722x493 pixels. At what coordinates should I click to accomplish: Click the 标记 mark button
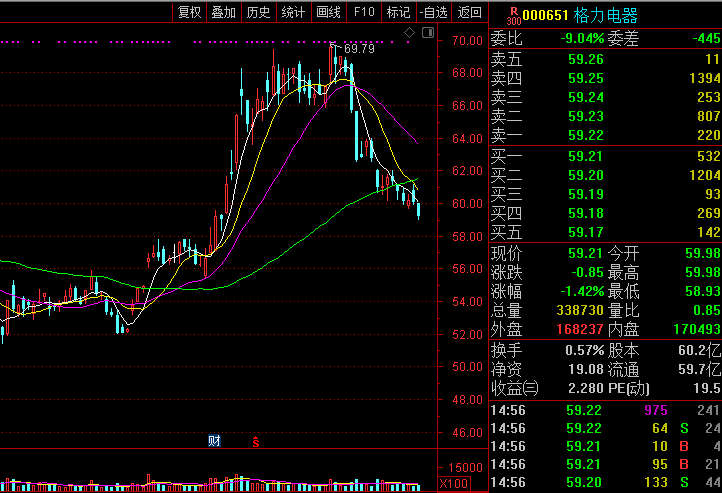(399, 12)
